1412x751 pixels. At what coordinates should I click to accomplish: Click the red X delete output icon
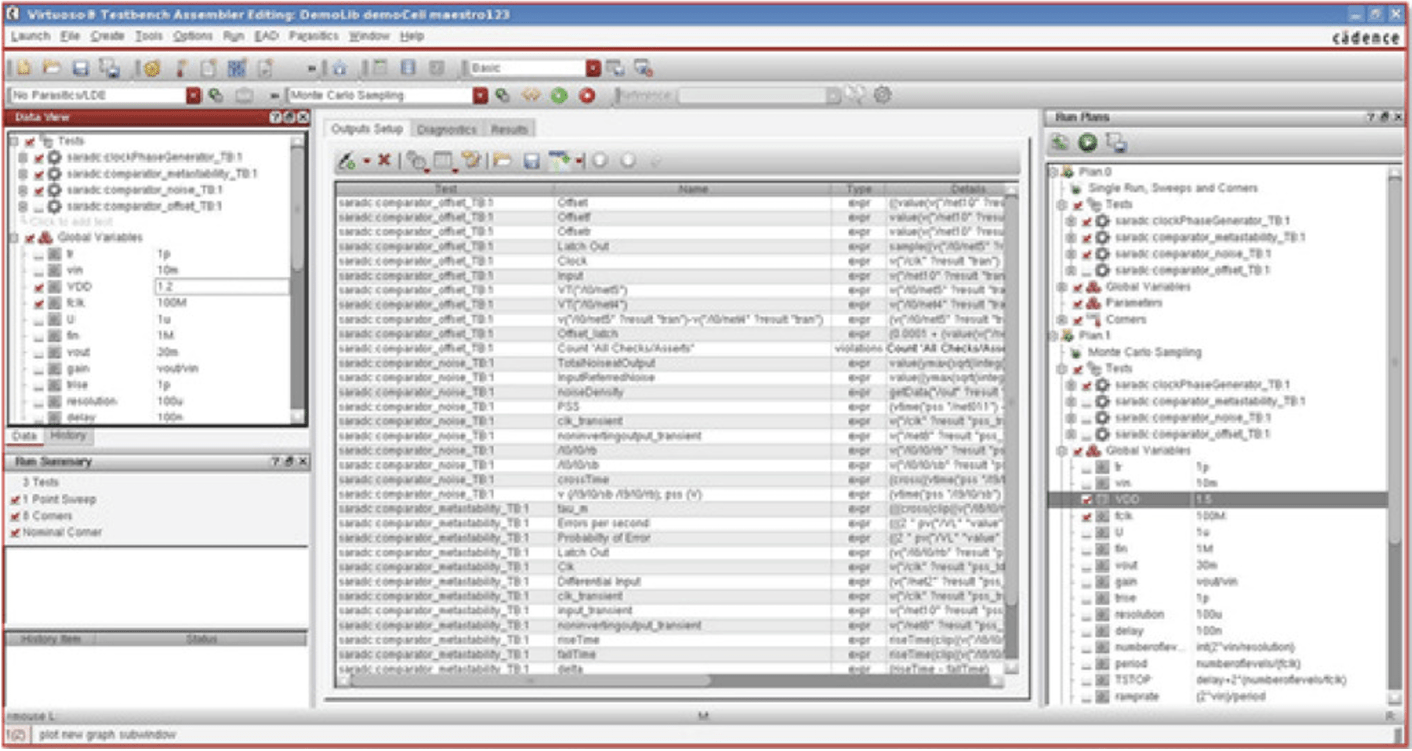384,160
